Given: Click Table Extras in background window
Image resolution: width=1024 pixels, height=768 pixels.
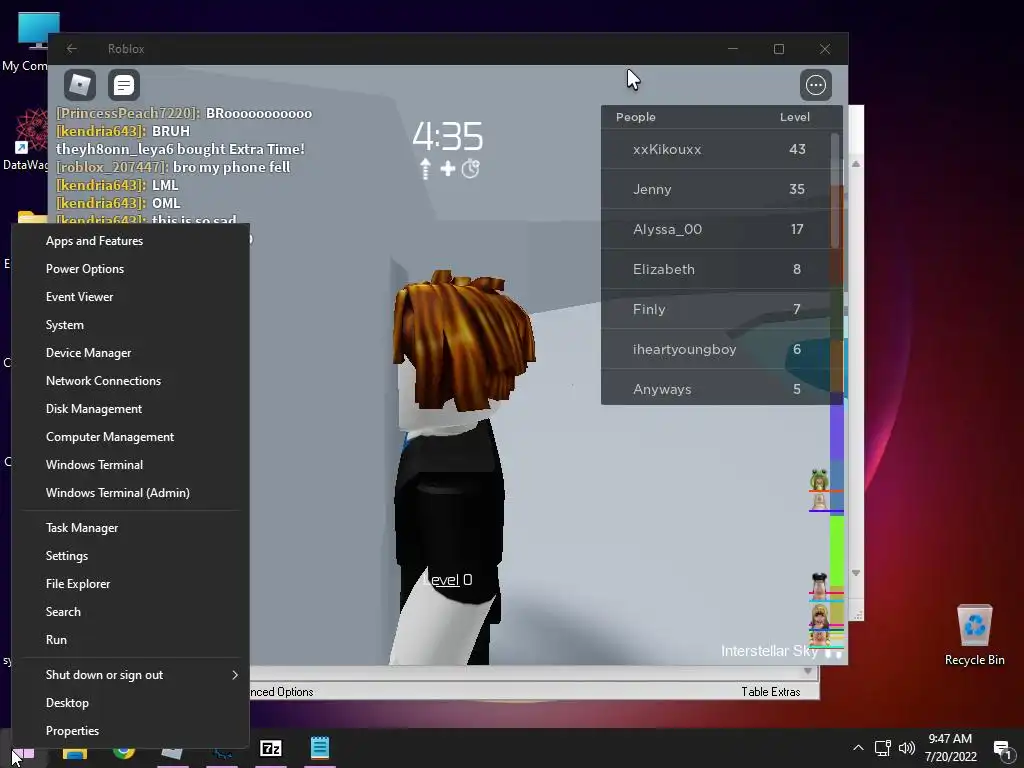Looking at the screenshot, I should (771, 692).
